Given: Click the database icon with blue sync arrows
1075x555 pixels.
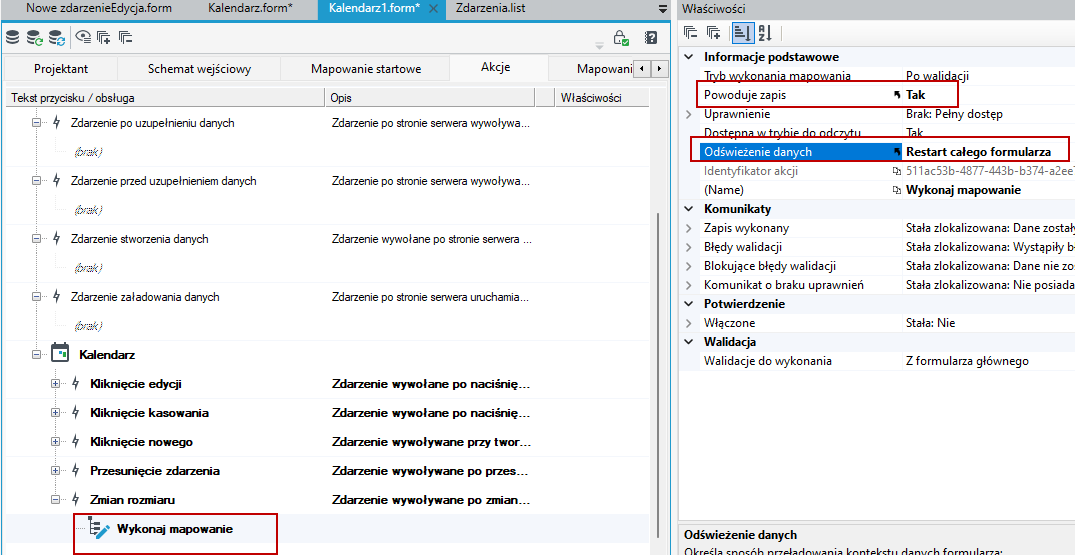Looking at the screenshot, I should 57,37.
